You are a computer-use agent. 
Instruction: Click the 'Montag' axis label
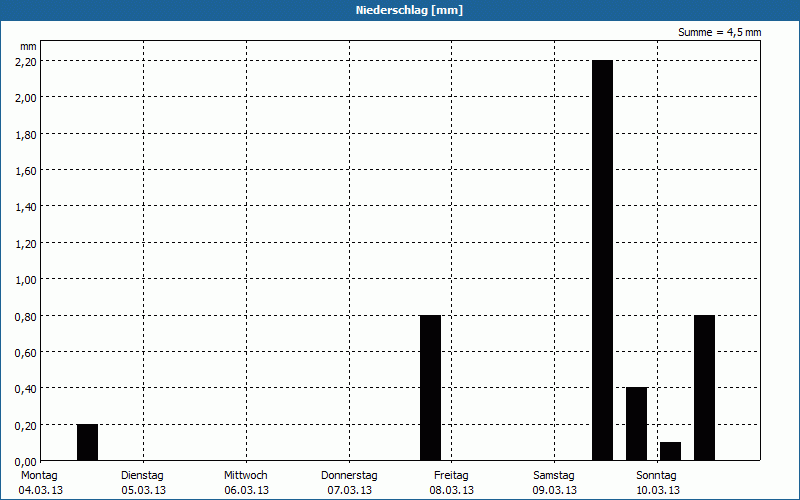tap(39, 476)
